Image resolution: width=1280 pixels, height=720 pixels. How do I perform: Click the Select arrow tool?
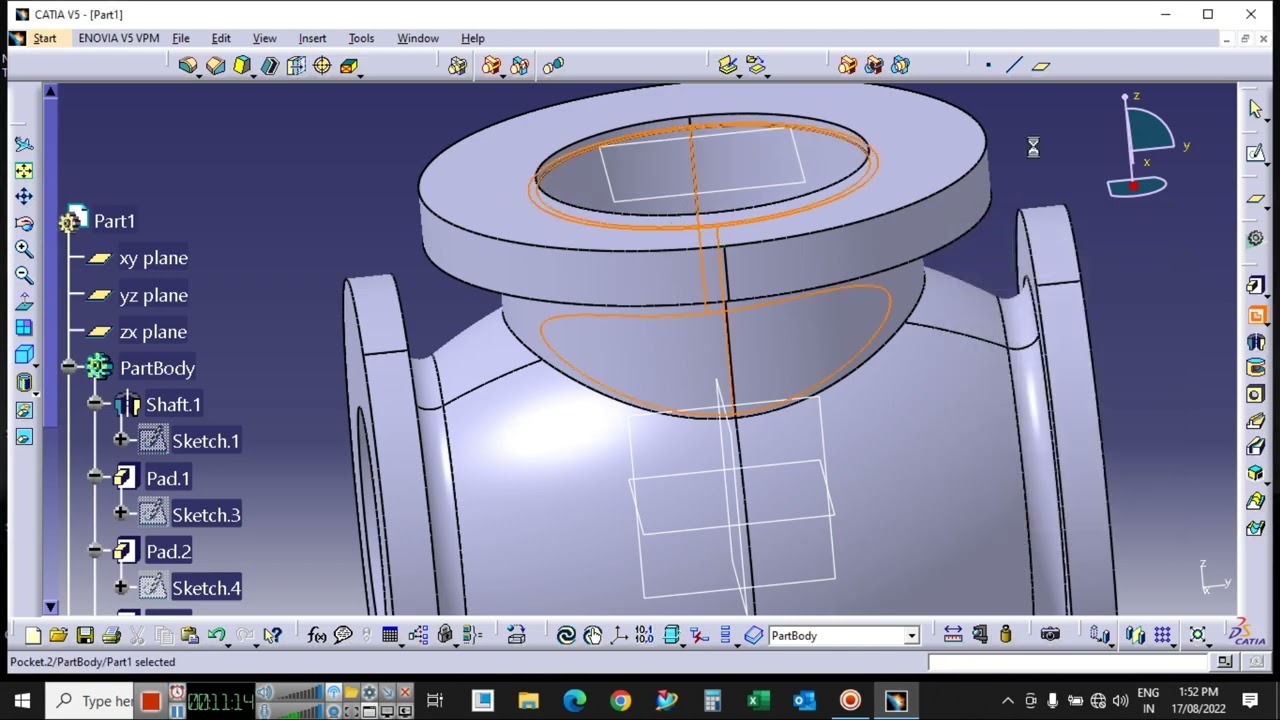coord(1256,109)
